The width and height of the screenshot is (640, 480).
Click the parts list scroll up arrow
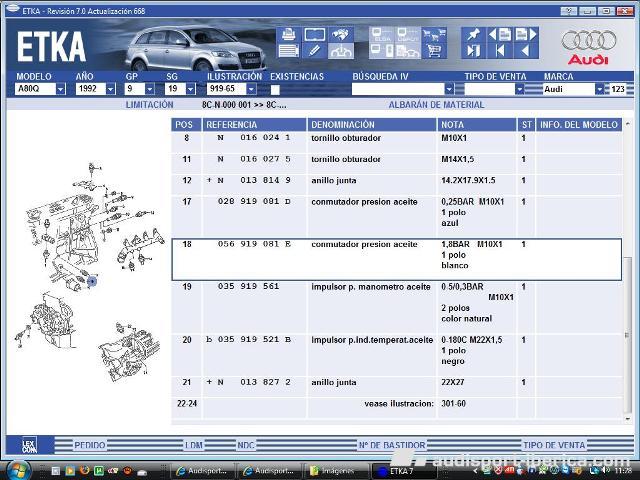coord(628,124)
